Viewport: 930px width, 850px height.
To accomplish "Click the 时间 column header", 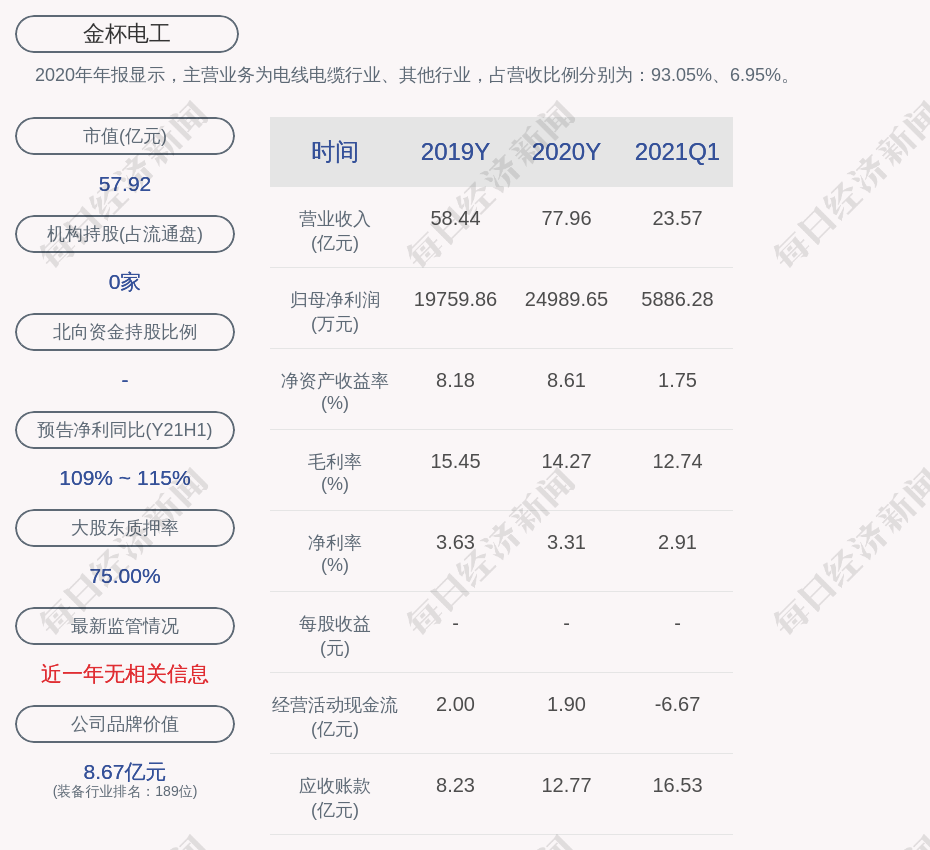I will (x=335, y=152).
